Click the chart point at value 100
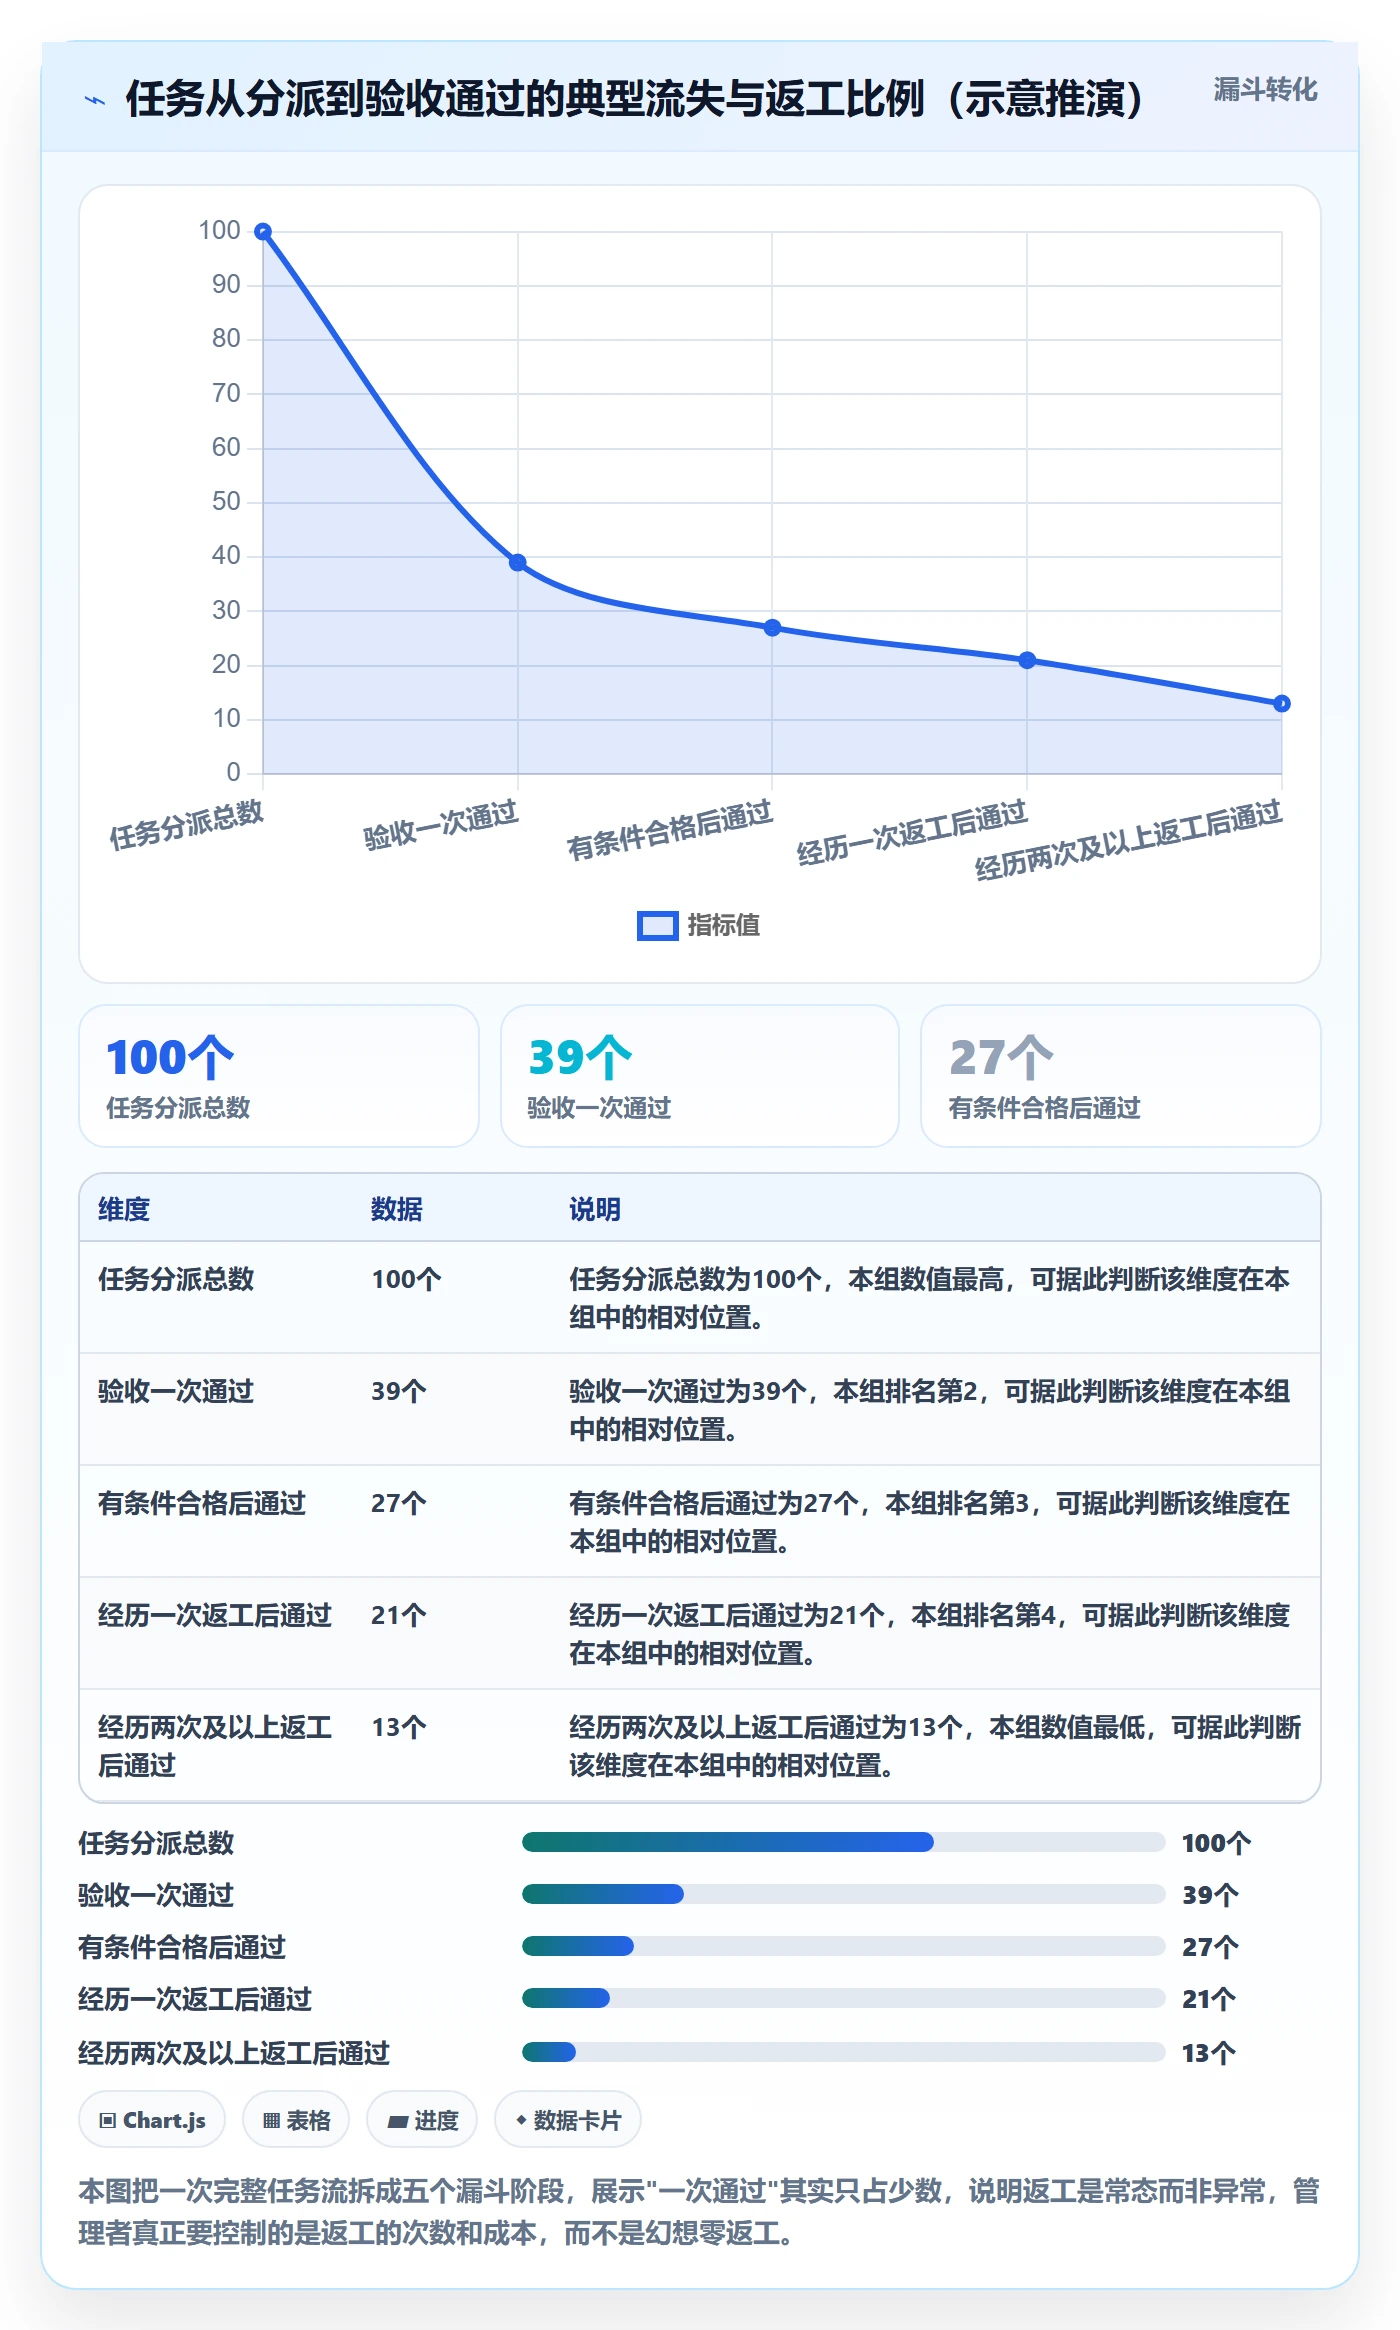The image size is (1400, 2330). coord(263,232)
